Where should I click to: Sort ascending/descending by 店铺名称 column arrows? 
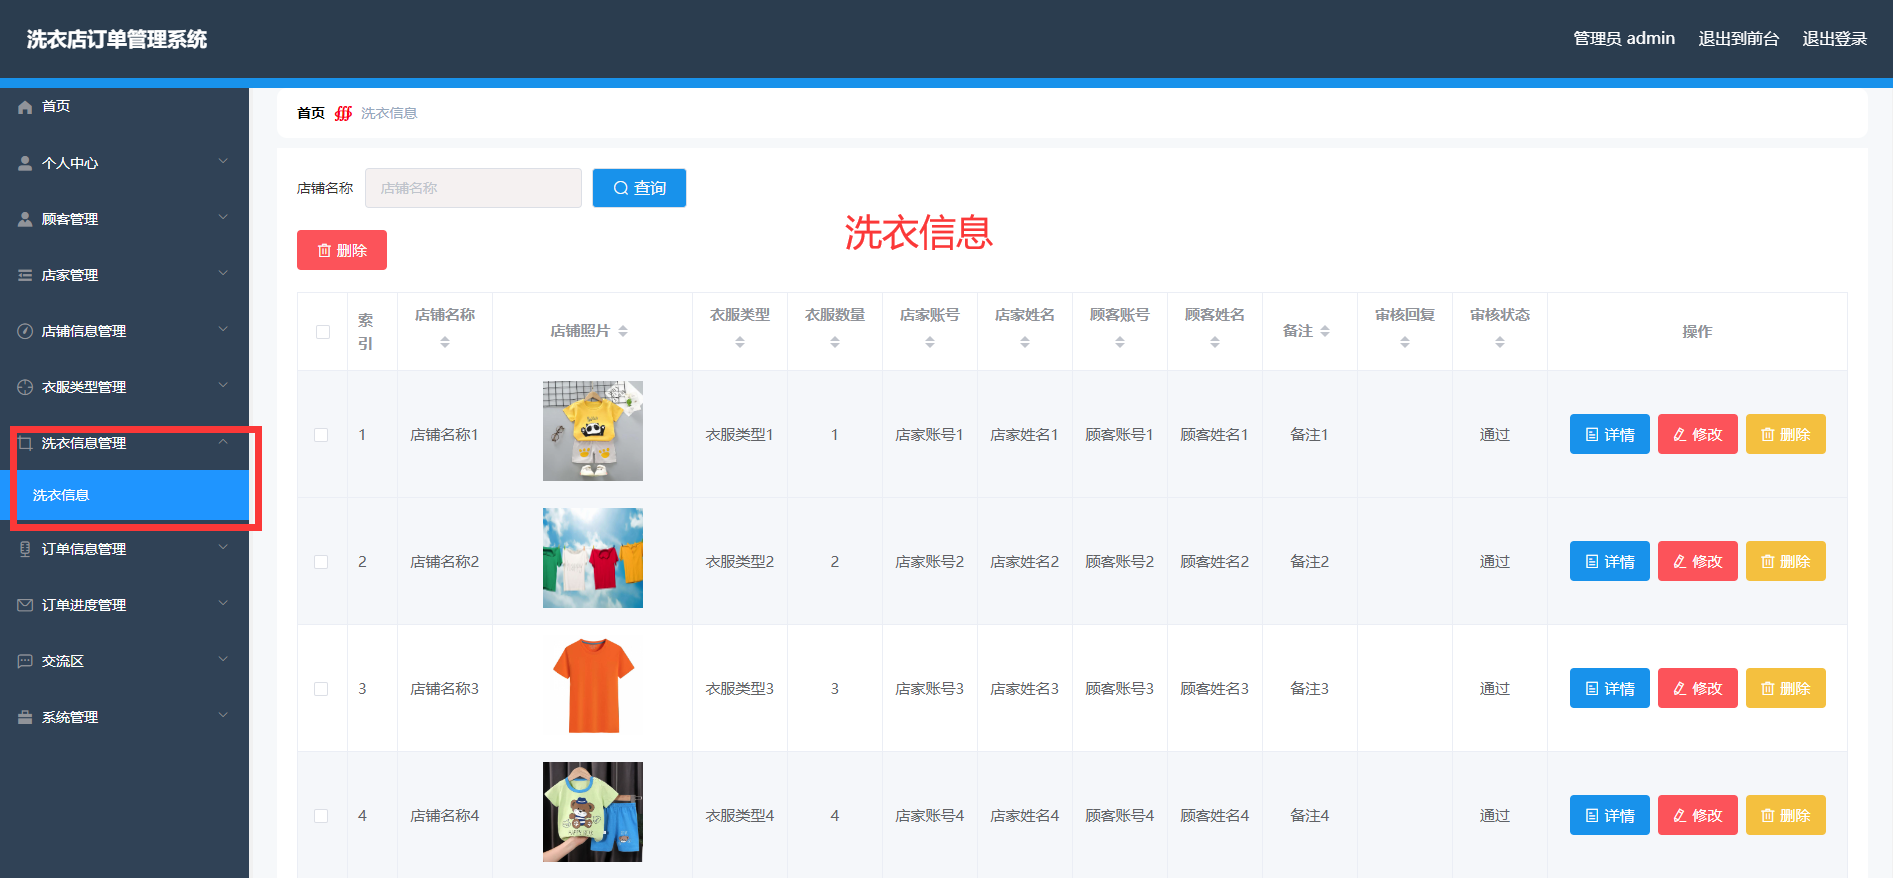(445, 342)
